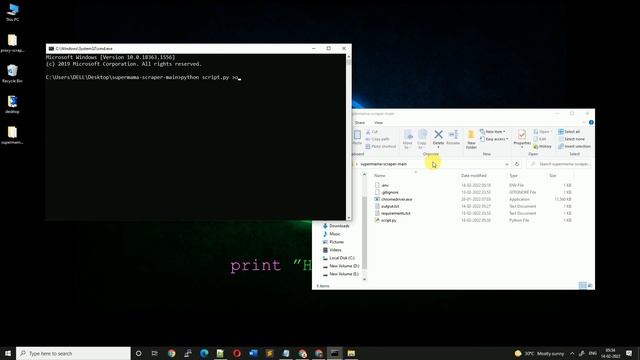Open Task View from the taskbar
Screen dimensions: 640x360
155,353
